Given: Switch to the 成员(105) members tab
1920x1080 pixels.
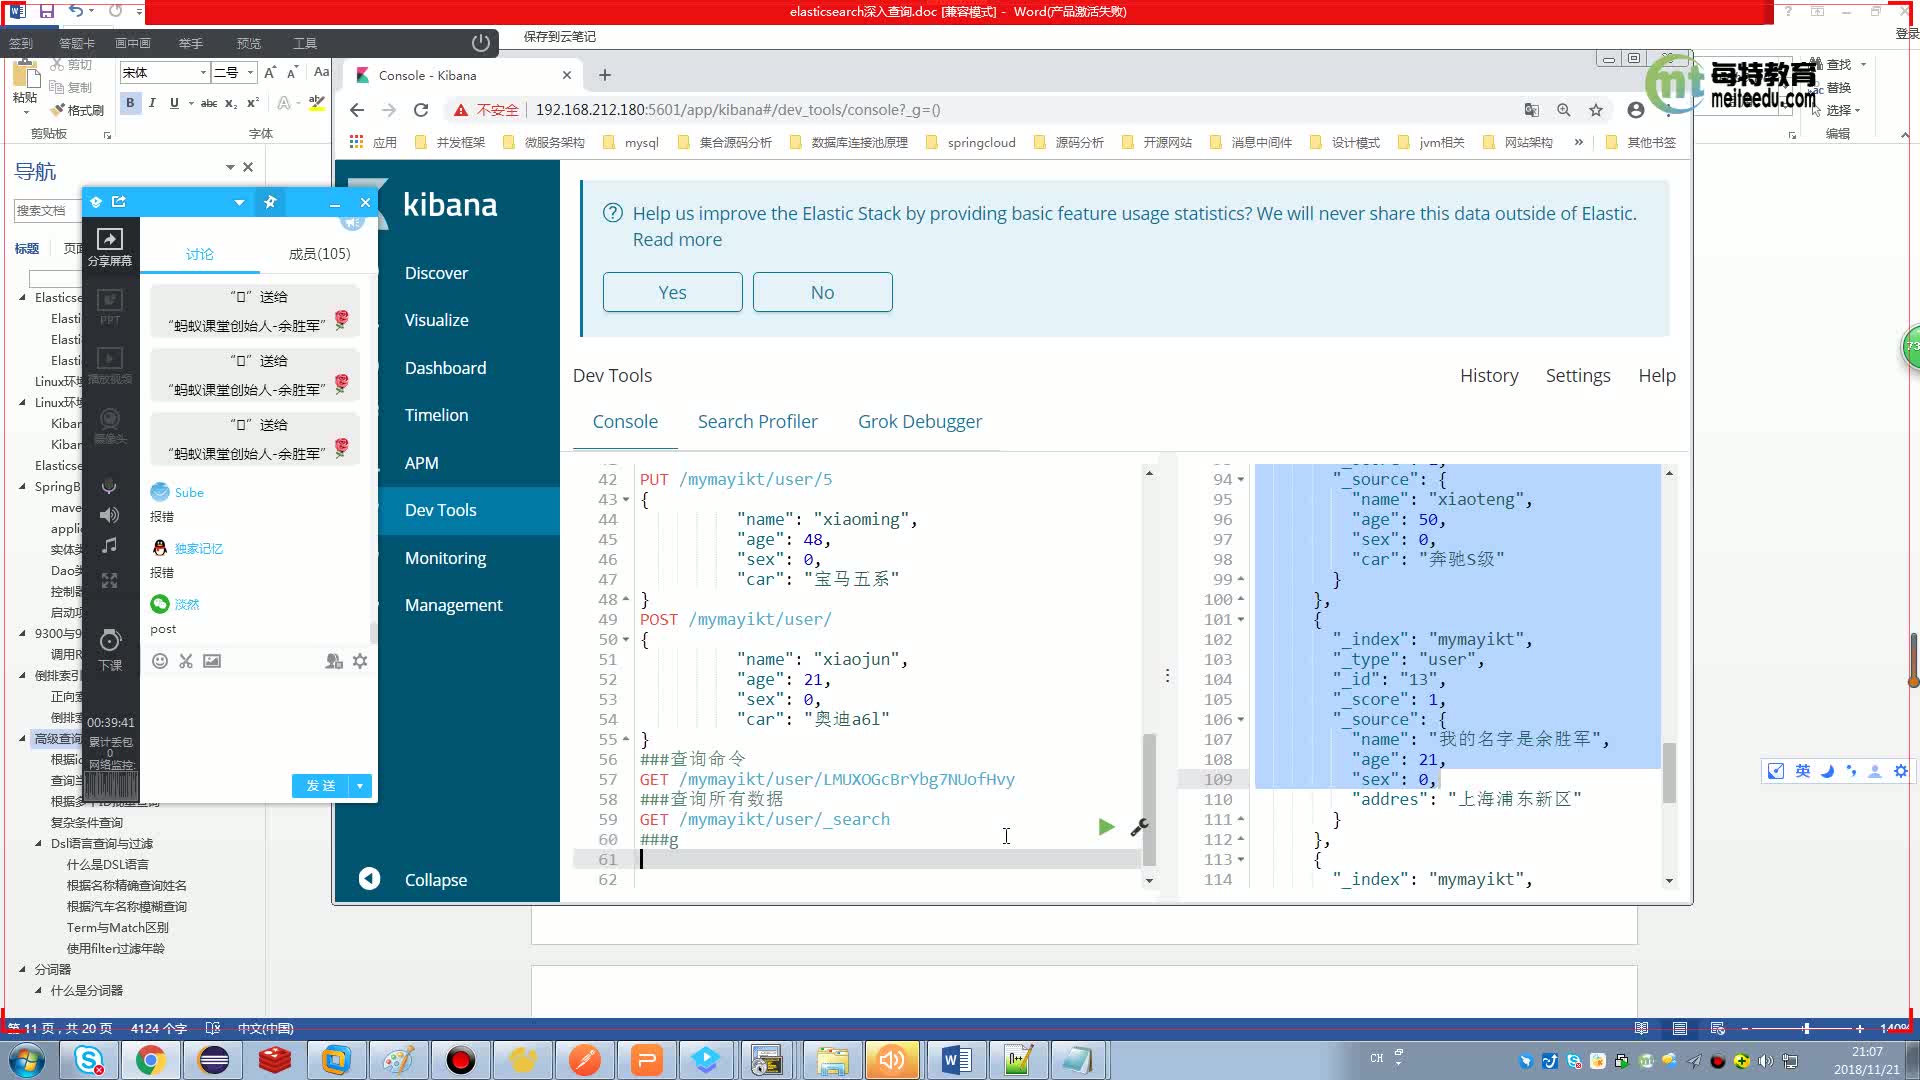Looking at the screenshot, I should tap(319, 254).
